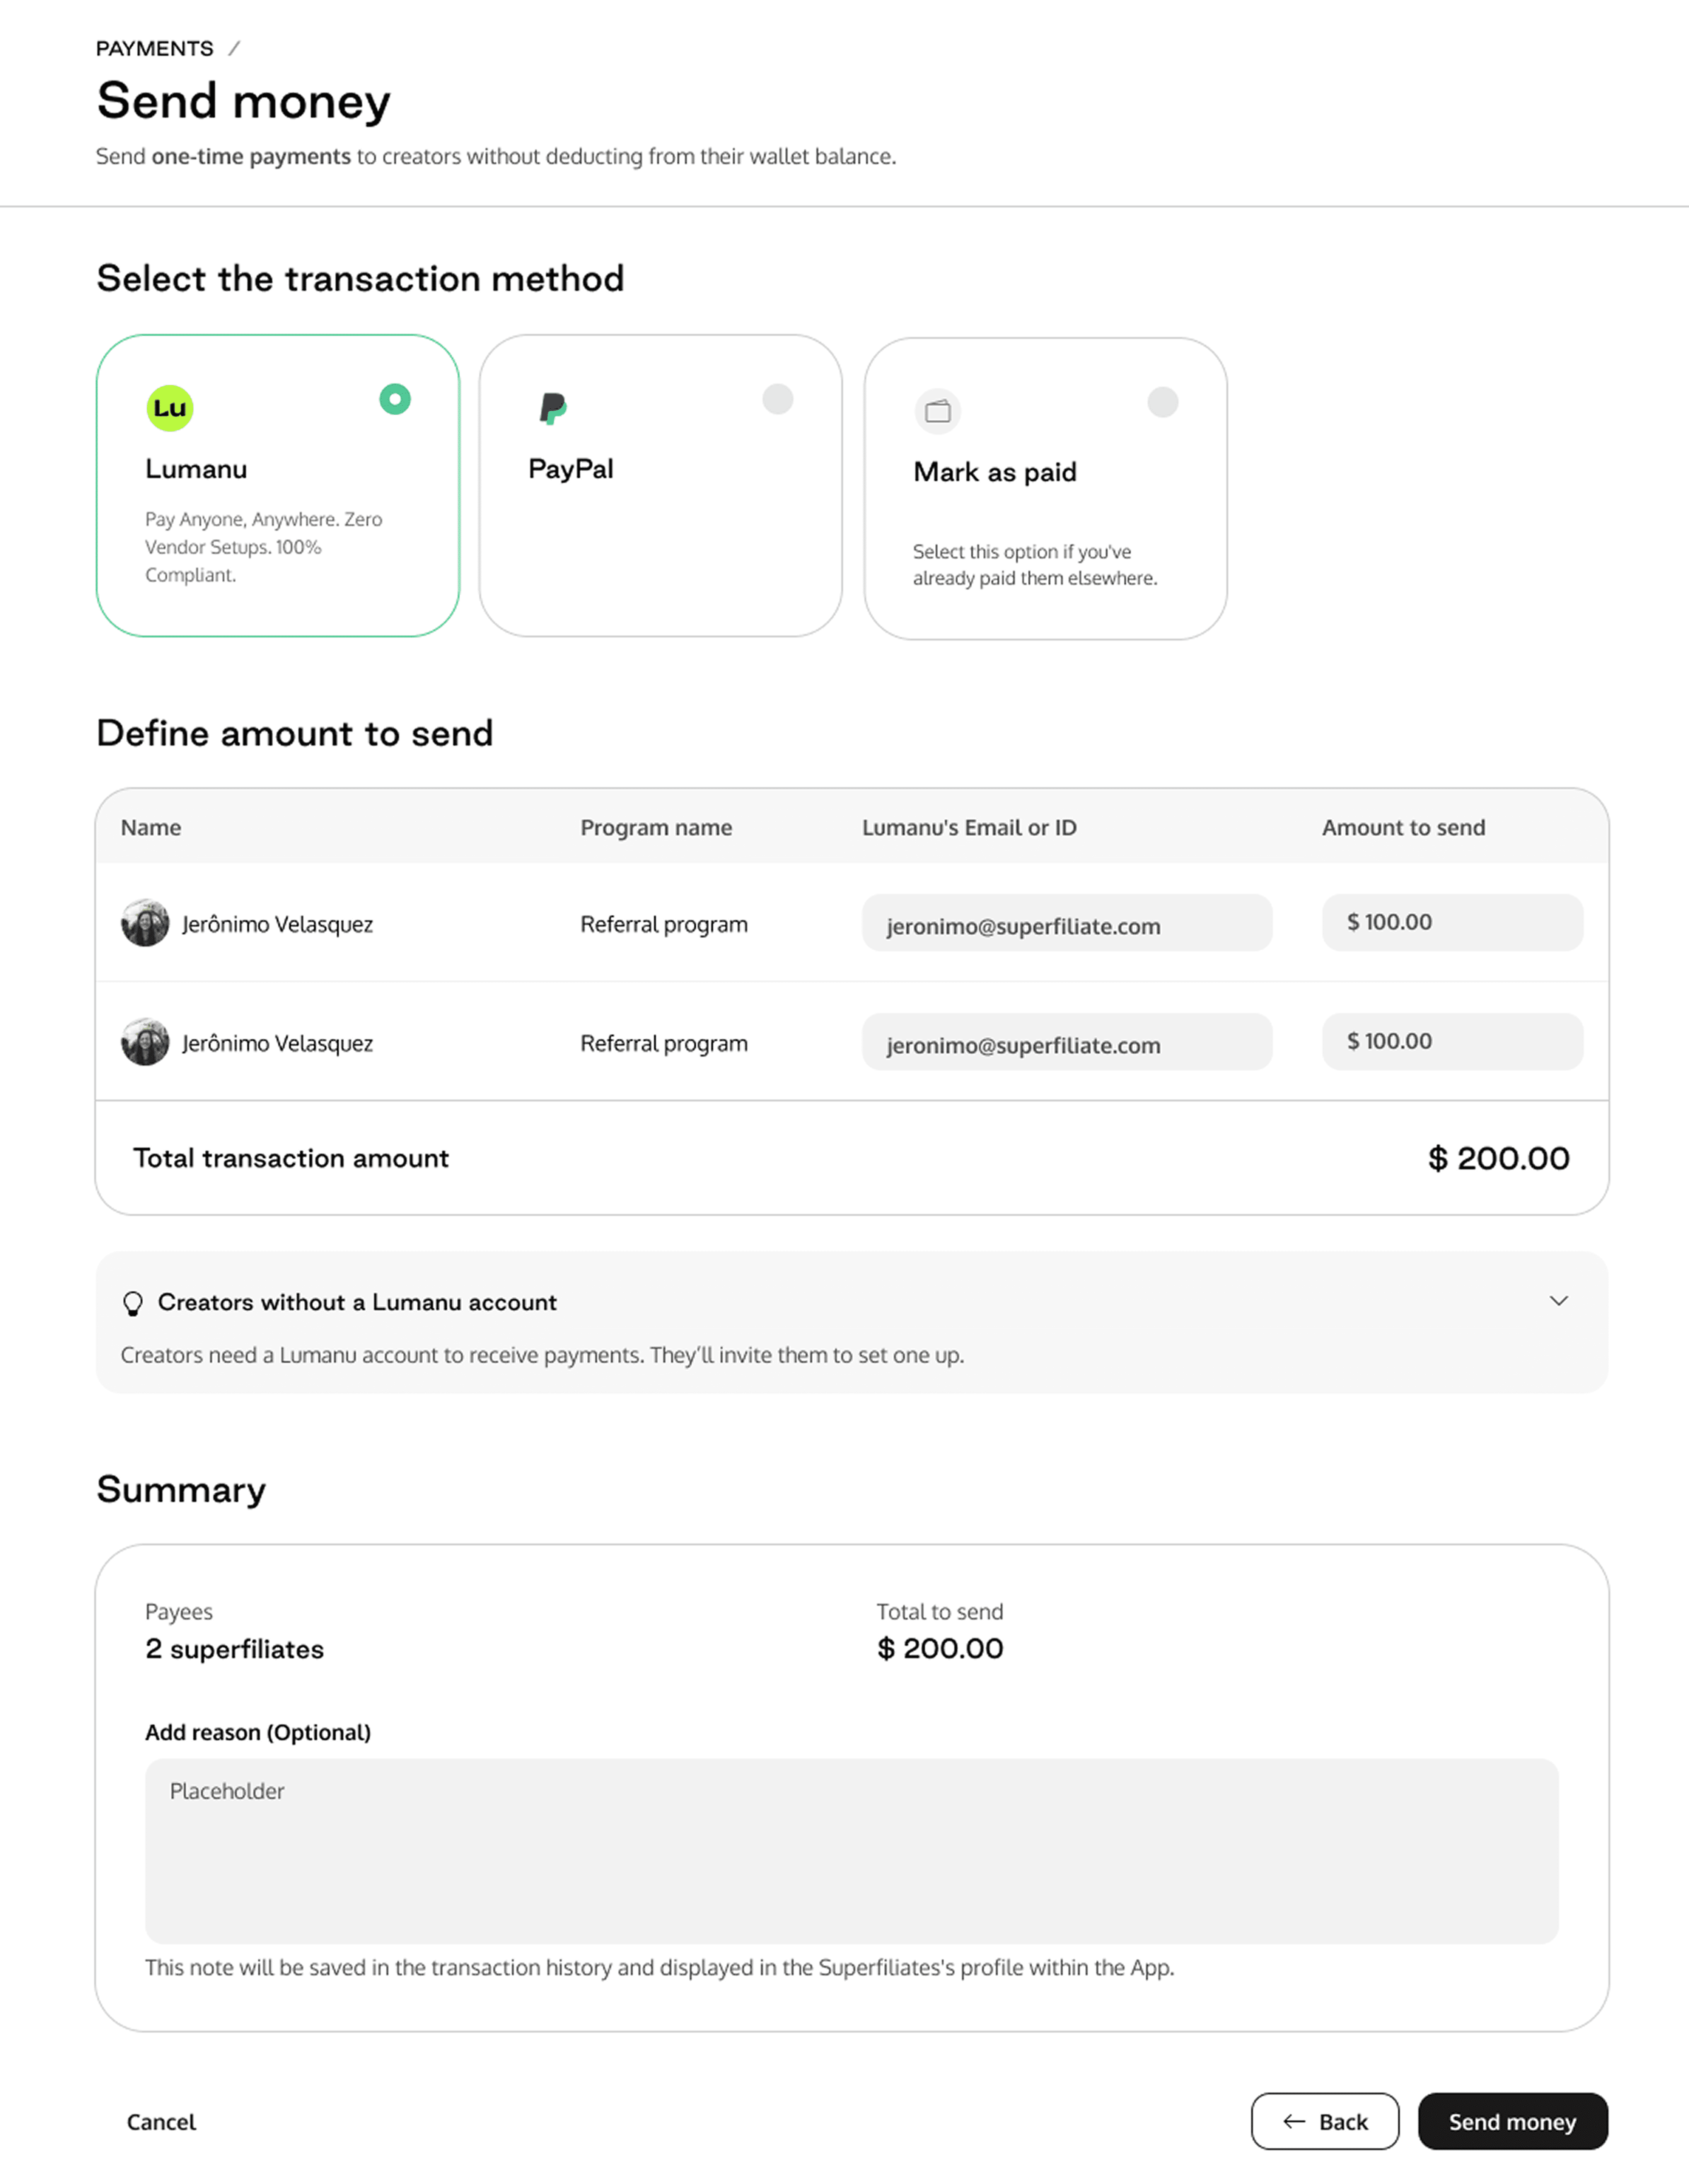Select the Mark as paid radio option
Viewport: 1689px width, 2184px height.
pos(1162,402)
